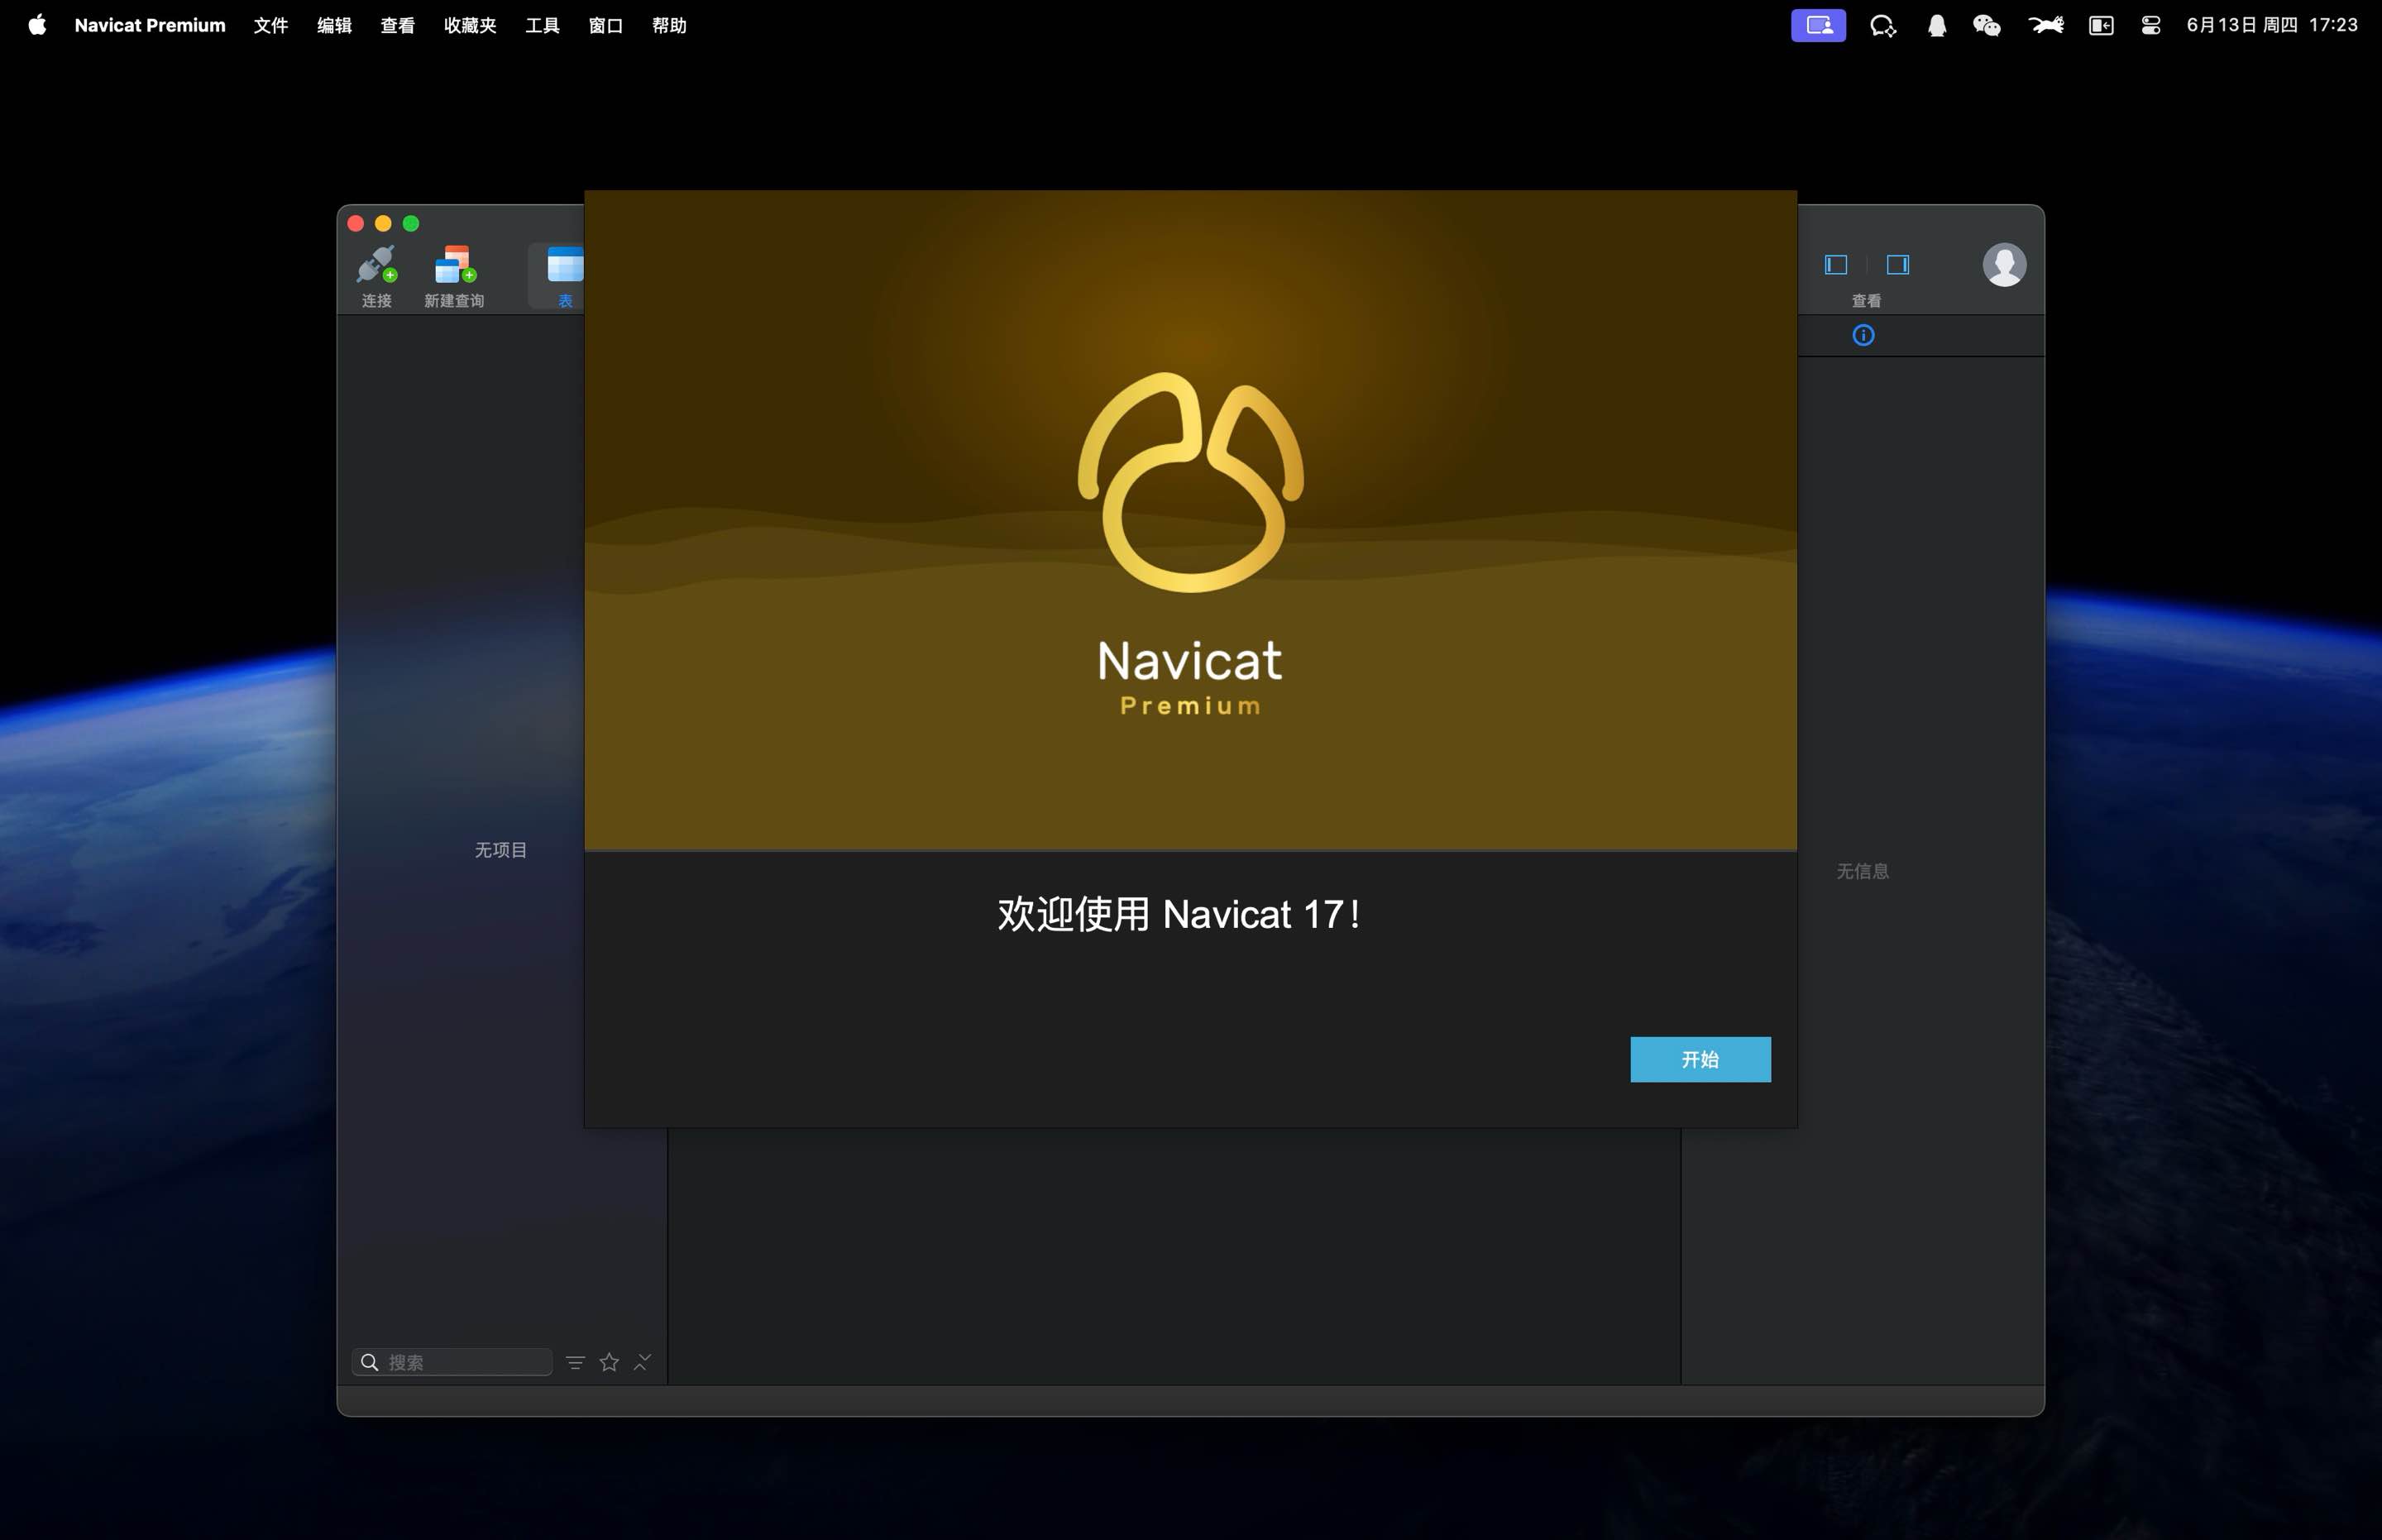The width and height of the screenshot is (2382, 1540).
Task: Open the 收藏夹 menu
Action: pyautogui.click(x=470, y=25)
